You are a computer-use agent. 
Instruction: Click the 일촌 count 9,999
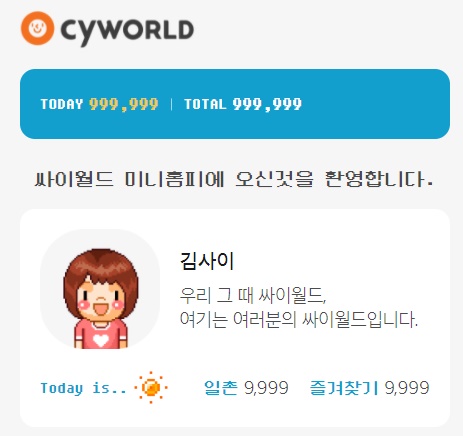266,388
